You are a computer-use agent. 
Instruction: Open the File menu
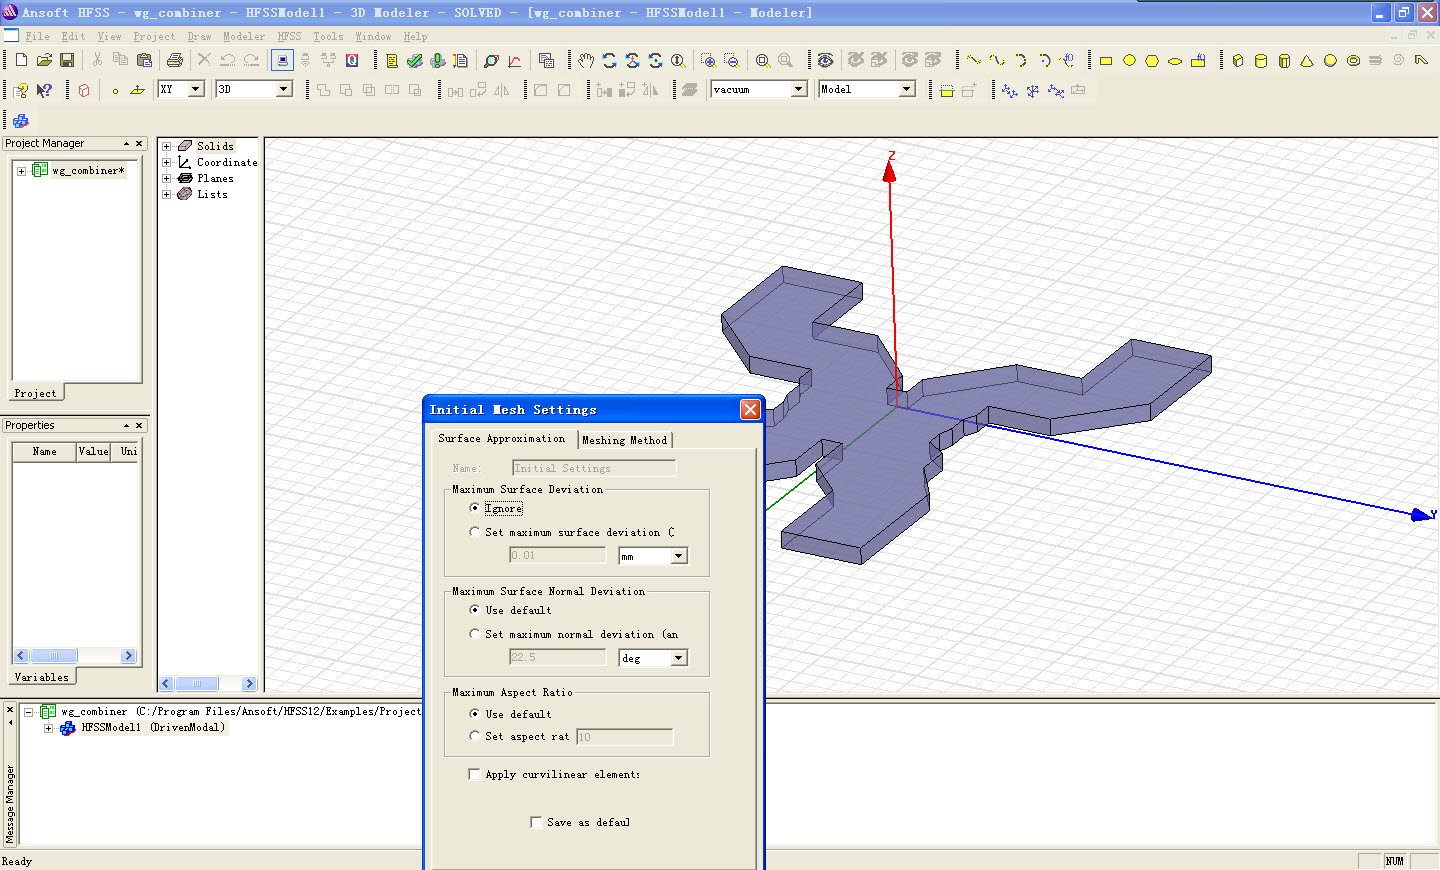(37, 36)
